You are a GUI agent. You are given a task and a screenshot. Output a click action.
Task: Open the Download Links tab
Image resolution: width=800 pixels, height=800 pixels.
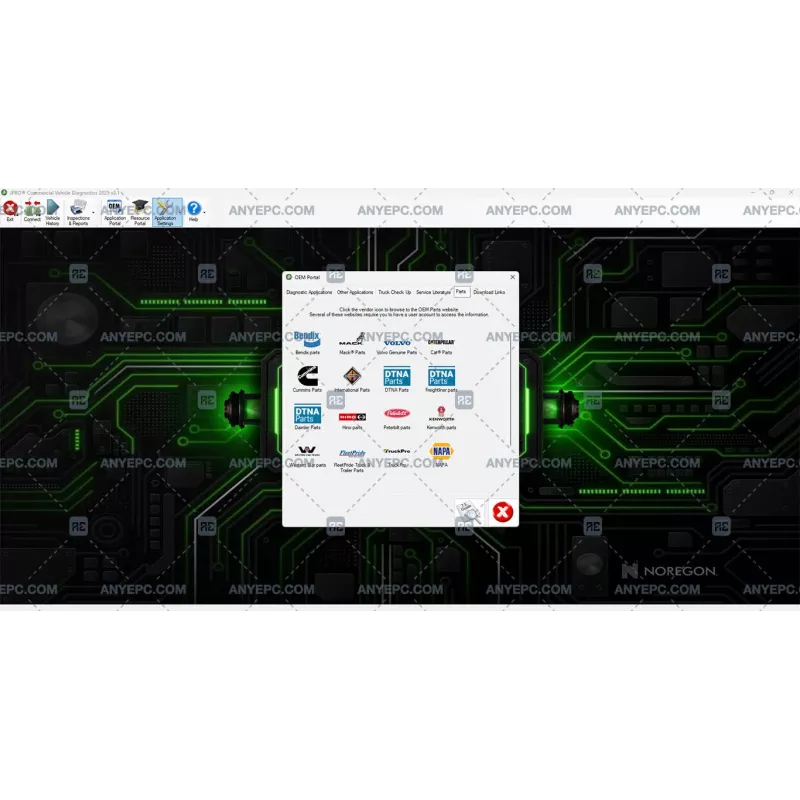489,292
